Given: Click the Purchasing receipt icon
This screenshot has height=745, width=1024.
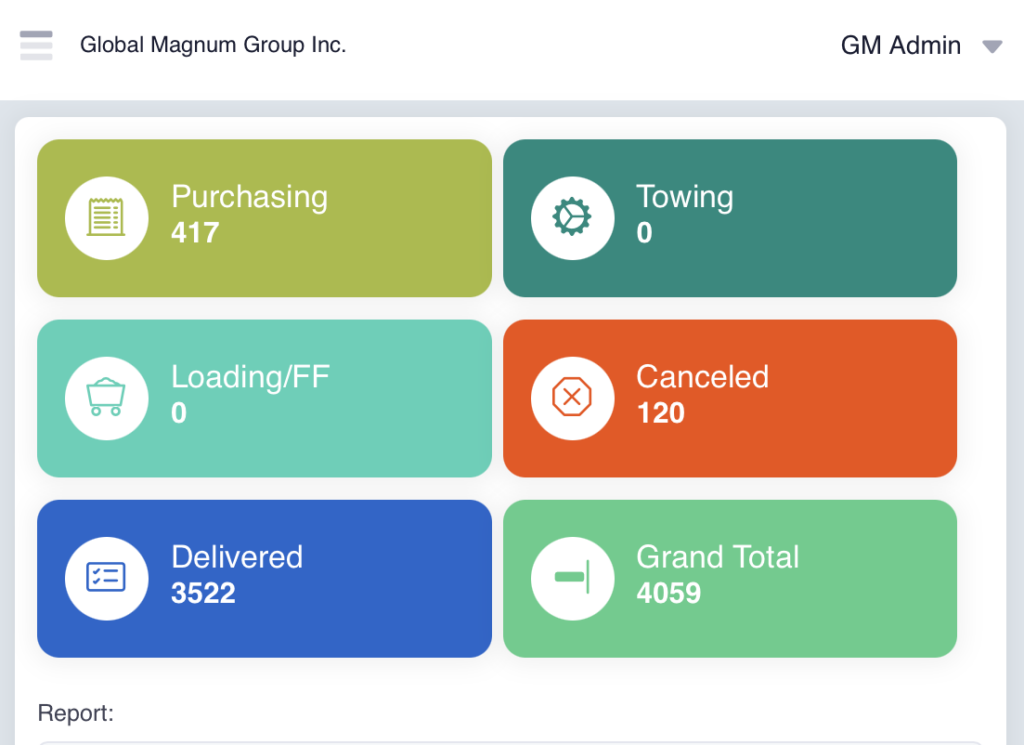Looking at the screenshot, I should (x=106, y=217).
